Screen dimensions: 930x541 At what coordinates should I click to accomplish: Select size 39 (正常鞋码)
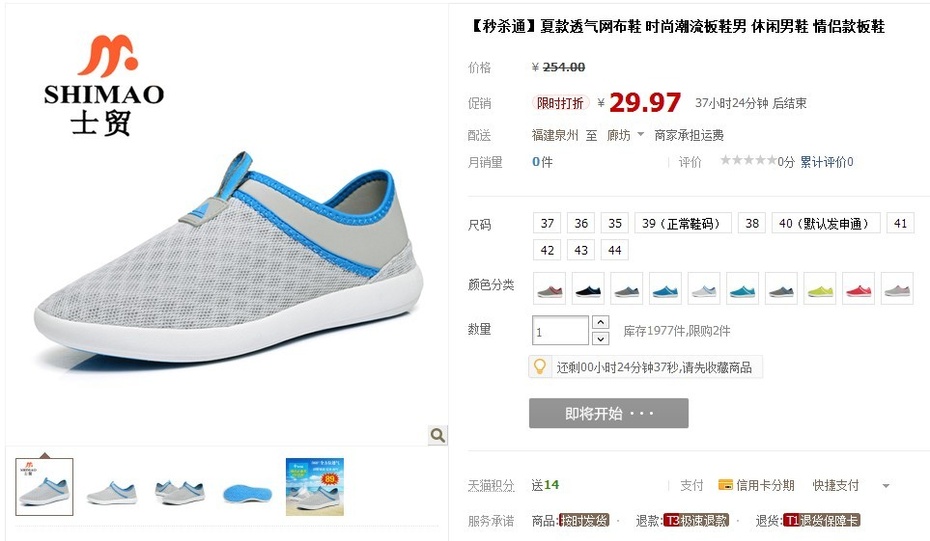point(683,224)
